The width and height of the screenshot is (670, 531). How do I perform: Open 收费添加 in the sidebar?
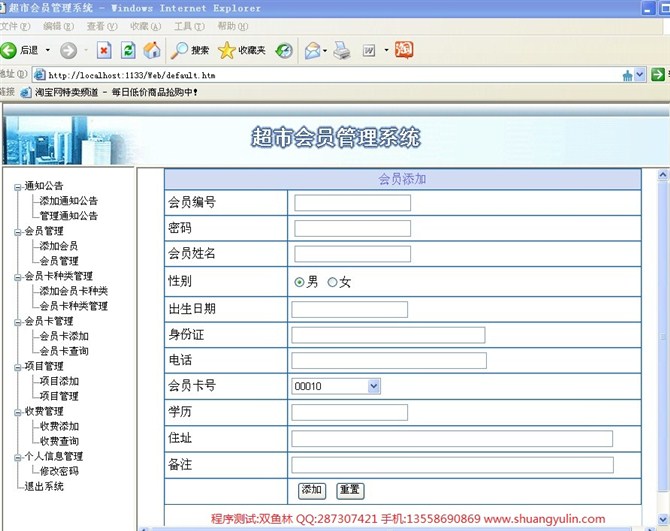point(59,426)
